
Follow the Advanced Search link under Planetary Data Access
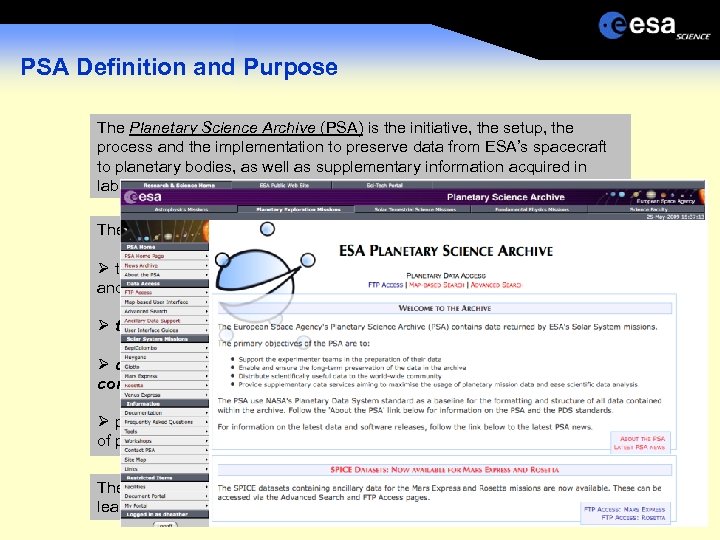(x=496, y=285)
